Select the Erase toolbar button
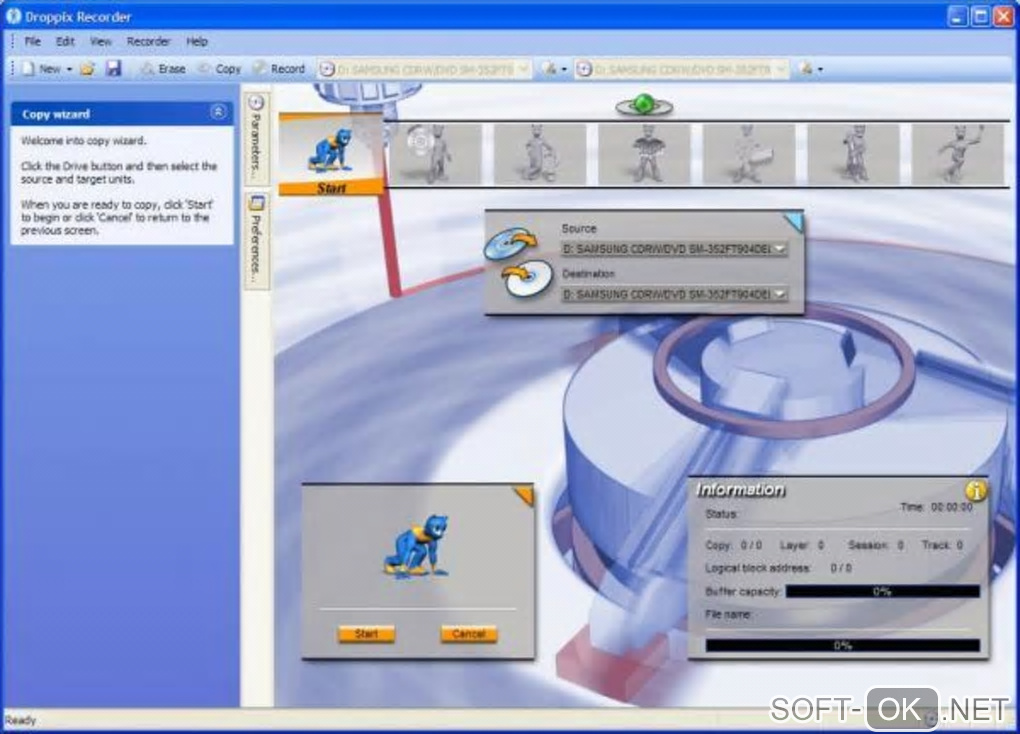The width and height of the screenshot is (1020, 734). point(163,69)
